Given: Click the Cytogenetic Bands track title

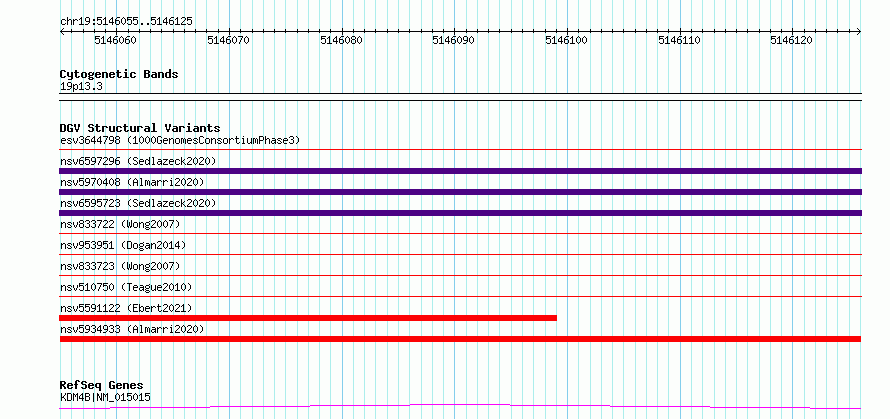Looking at the screenshot, I should coord(119,74).
